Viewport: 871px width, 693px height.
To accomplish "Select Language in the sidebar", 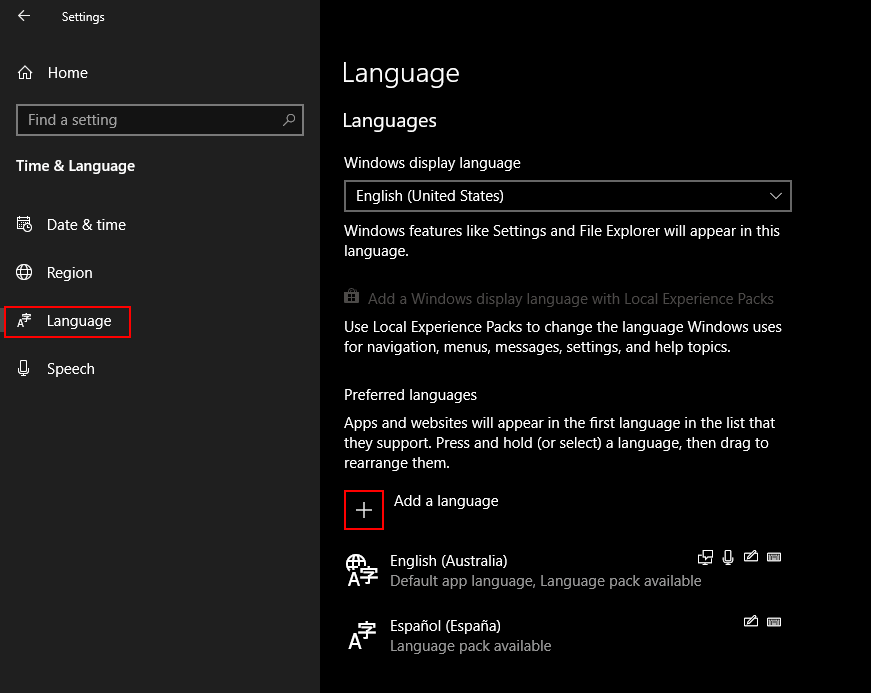I will pos(67,322).
